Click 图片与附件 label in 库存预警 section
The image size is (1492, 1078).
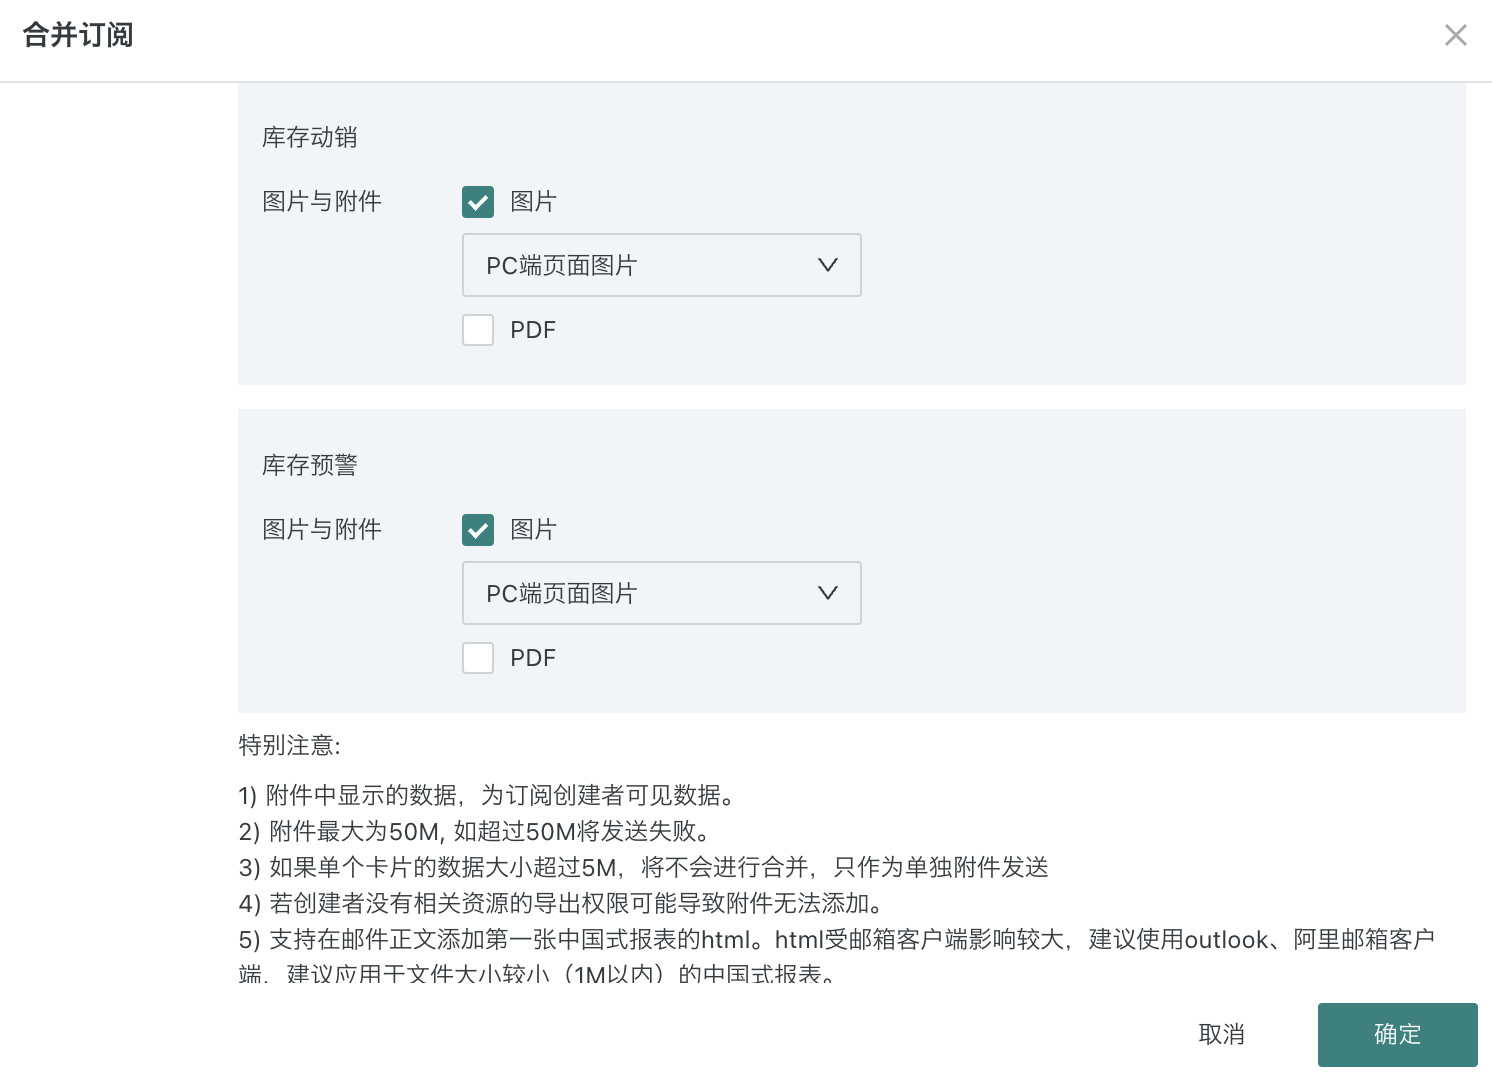[322, 530]
